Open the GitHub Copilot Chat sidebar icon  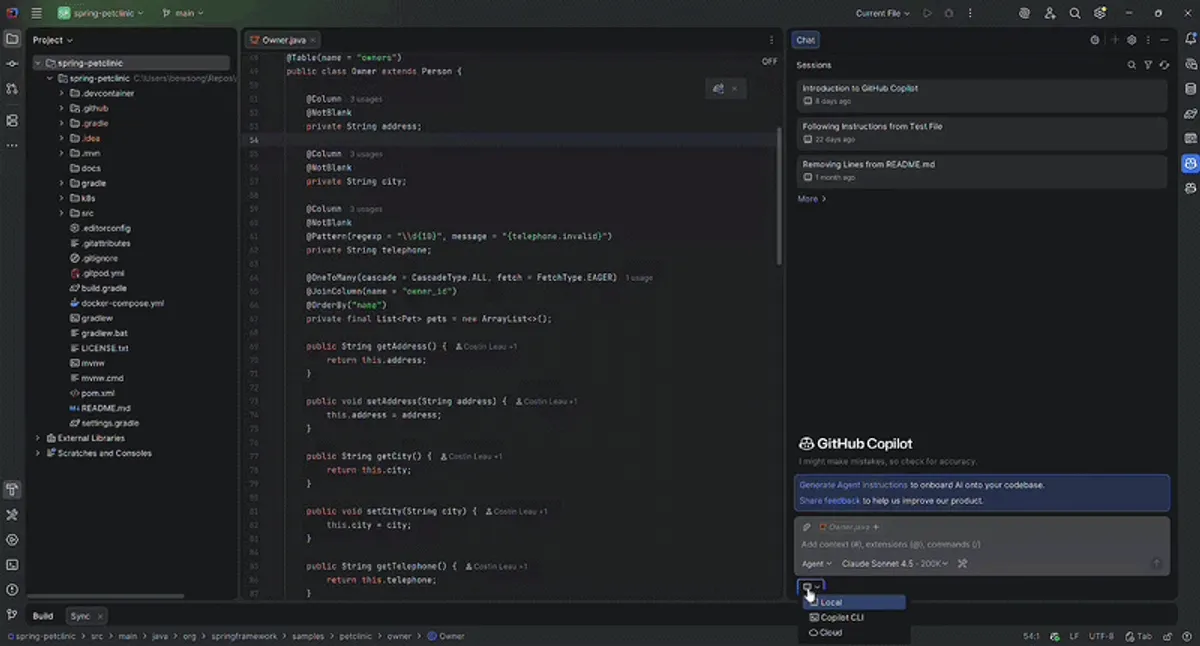point(1190,163)
